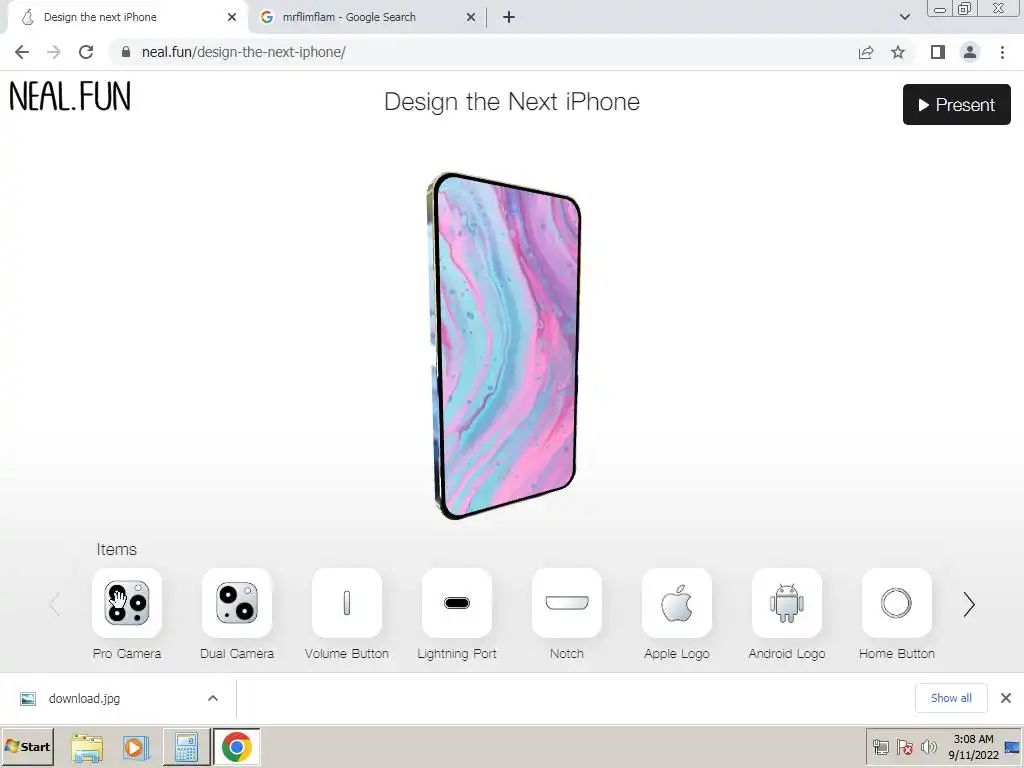Close the mrflimflam Google Search tab
Screen dimensions: 1024x768
pyautogui.click(x=471, y=17)
